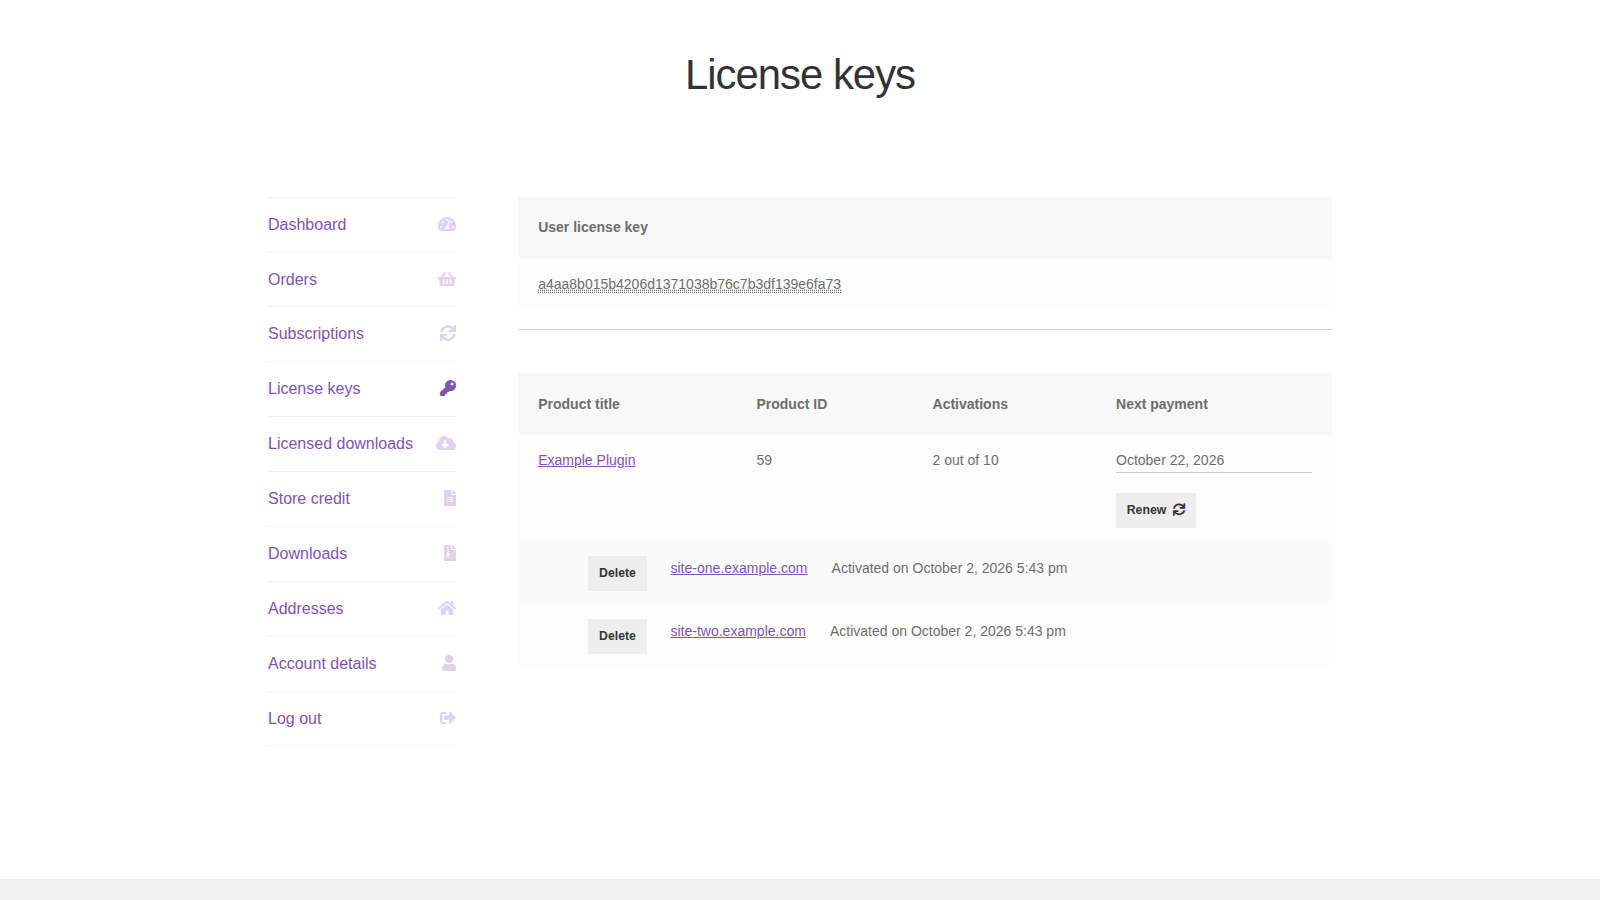Screen dimensions: 1600x900
Task: Click the 'Activations' column header
Action: tap(970, 404)
